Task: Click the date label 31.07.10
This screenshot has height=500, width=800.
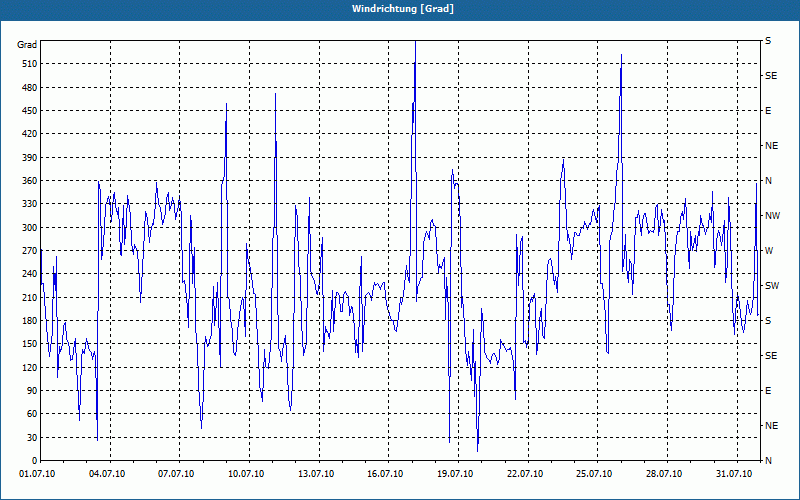Action: click(x=734, y=474)
